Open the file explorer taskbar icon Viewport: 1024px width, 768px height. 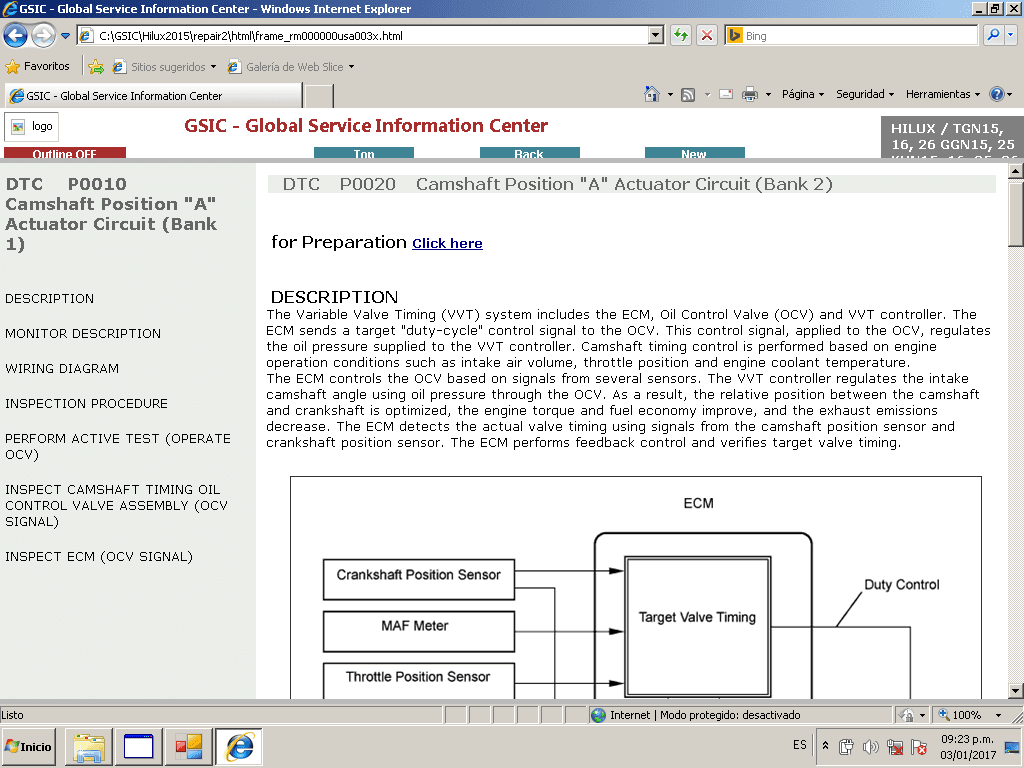tap(89, 746)
